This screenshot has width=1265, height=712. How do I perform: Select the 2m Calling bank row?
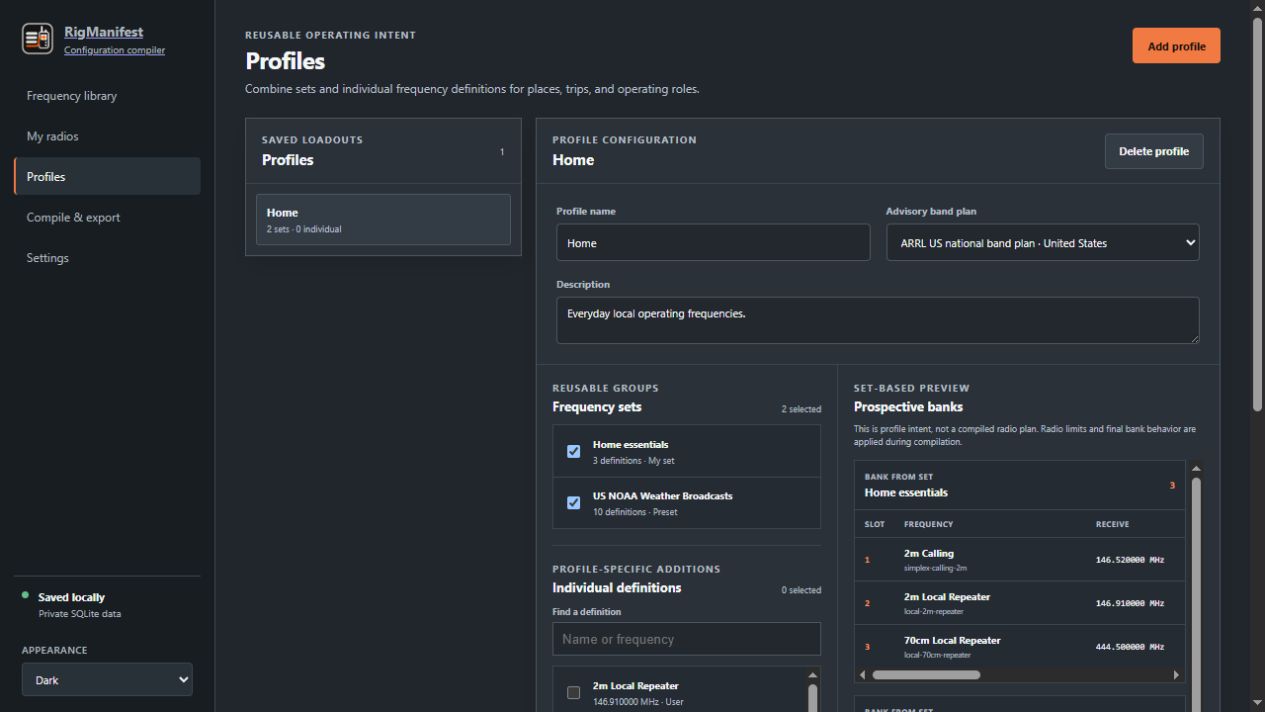1019,559
